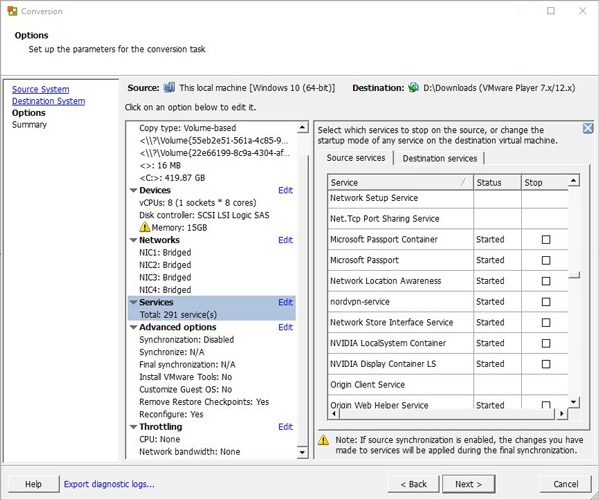Select 'NIC4: Bridged' entry

[x=165, y=290]
